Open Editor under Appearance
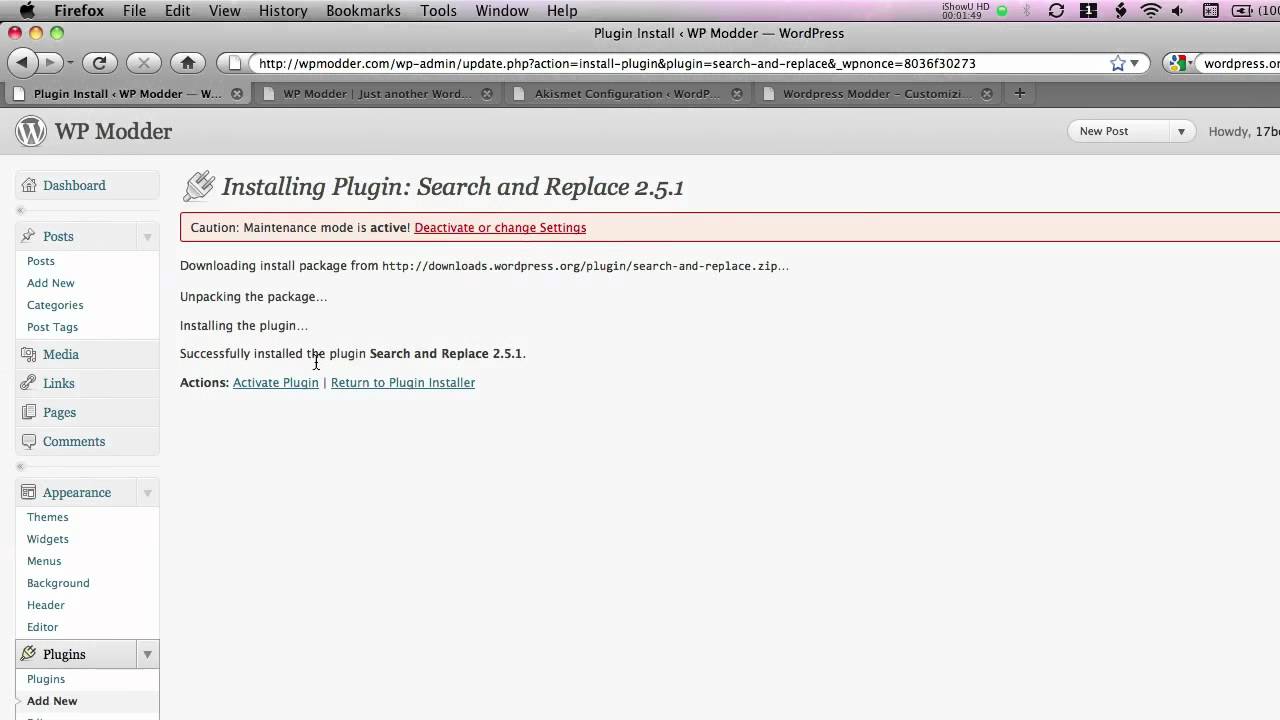 [x=43, y=627]
